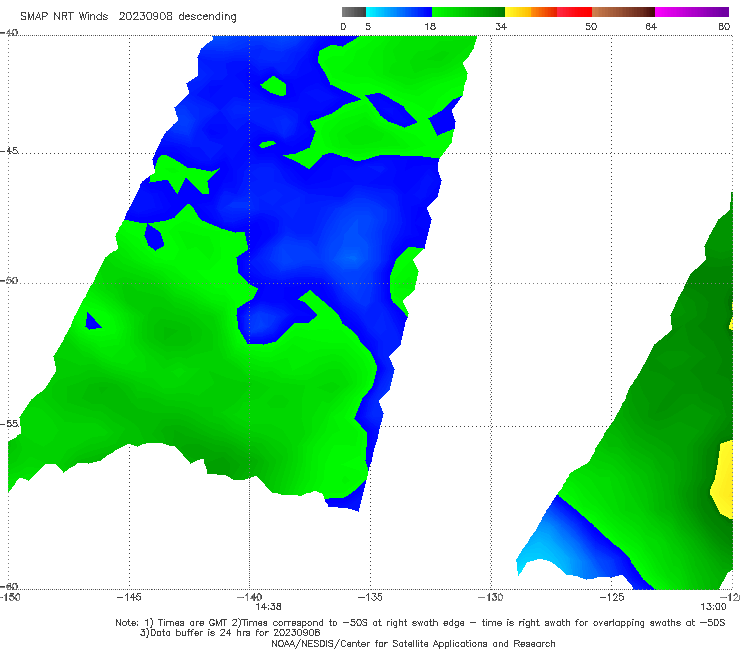Click the longitude label "-135"
The height and width of the screenshot is (650, 740).
pyautogui.click(x=370, y=597)
